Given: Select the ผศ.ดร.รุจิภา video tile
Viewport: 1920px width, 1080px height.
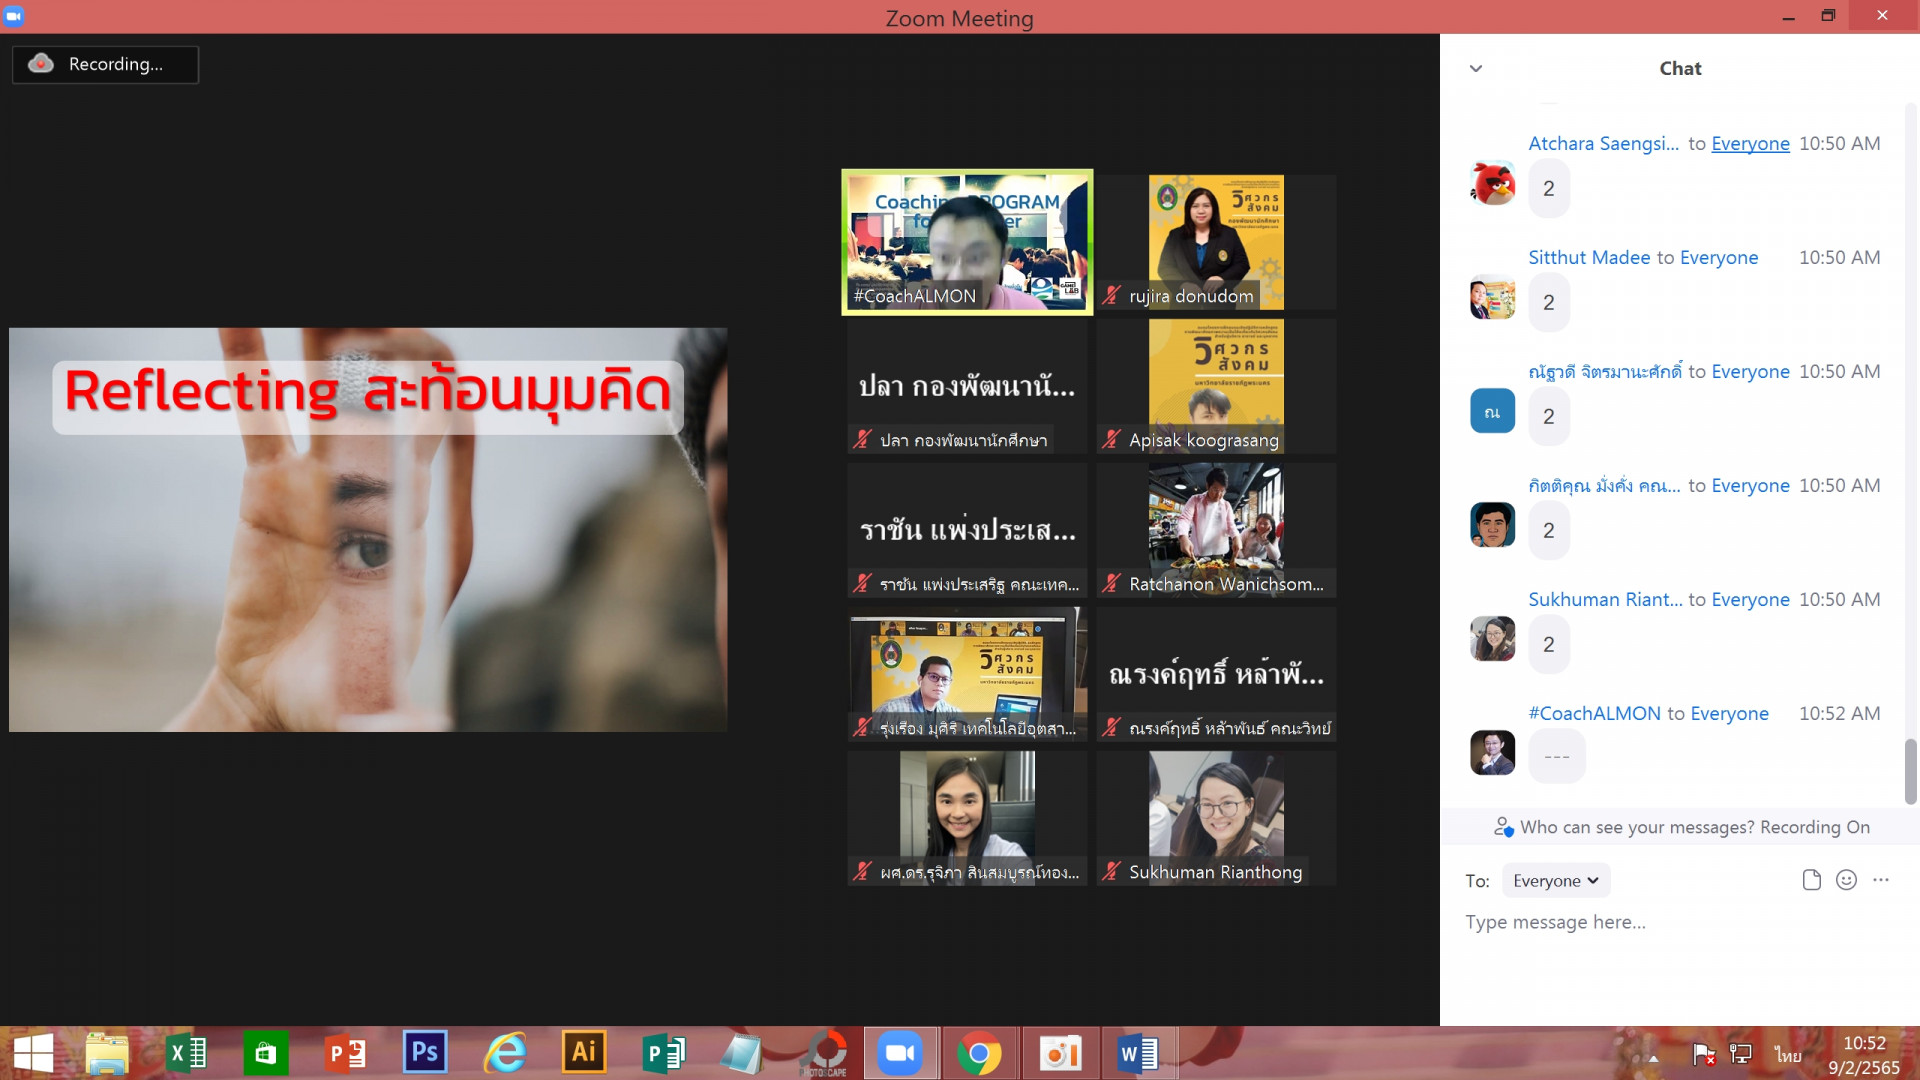Looking at the screenshot, I should (967, 818).
